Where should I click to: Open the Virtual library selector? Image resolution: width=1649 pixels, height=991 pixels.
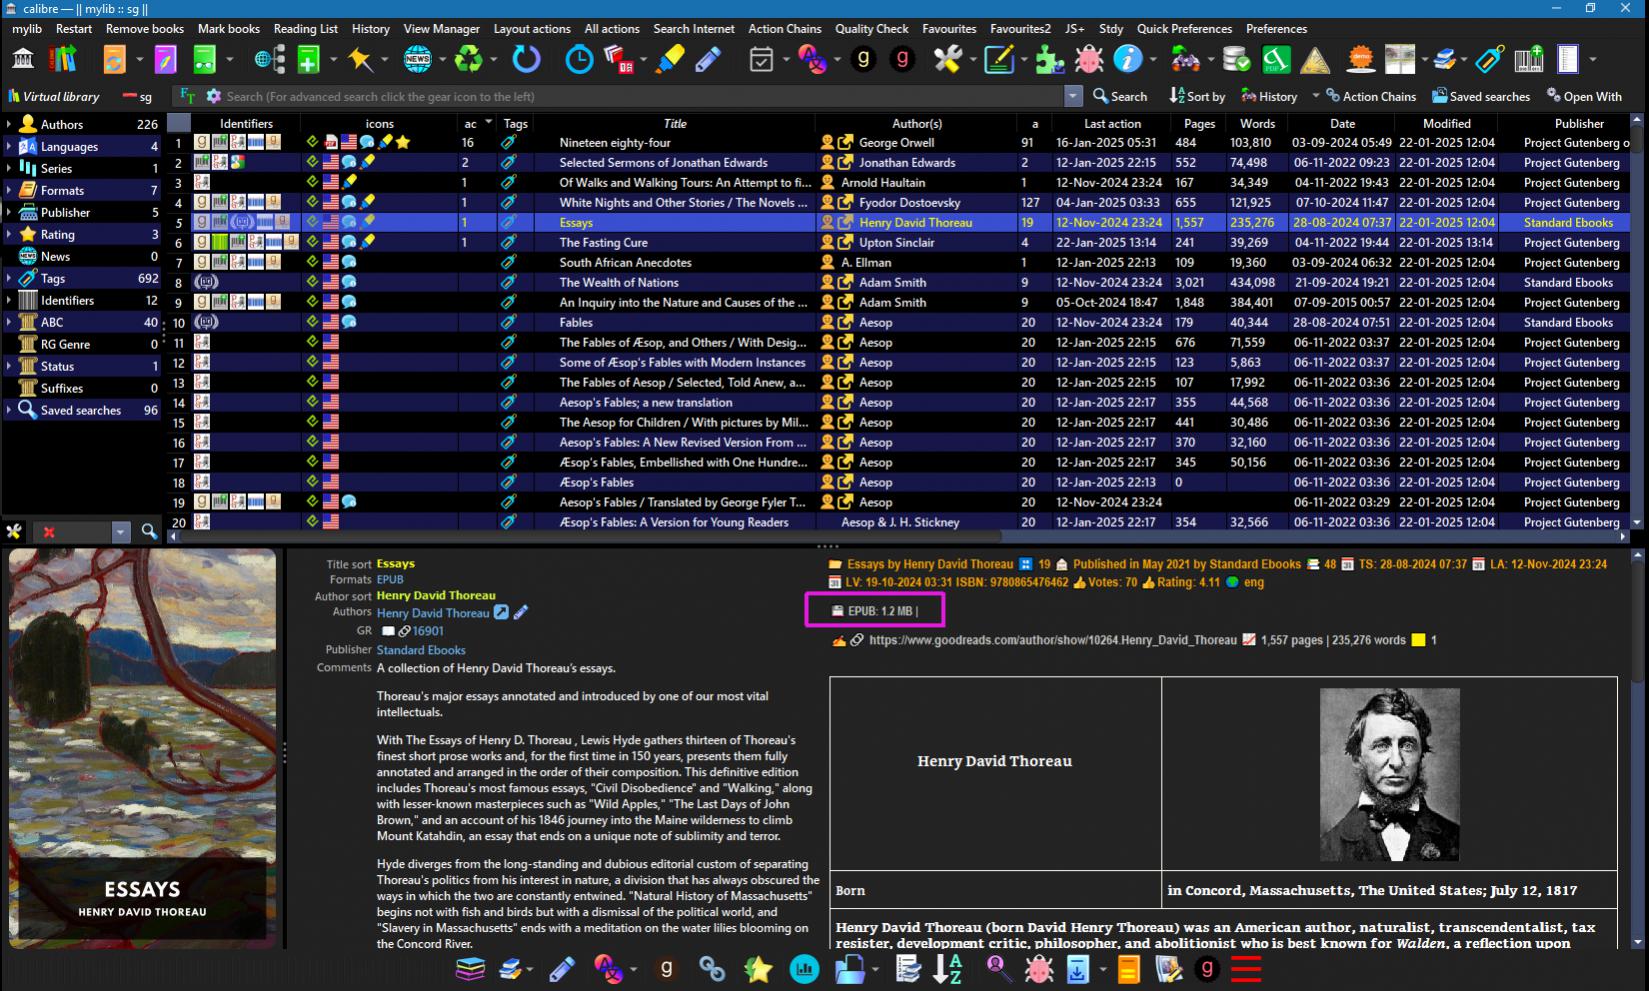tap(54, 96)
